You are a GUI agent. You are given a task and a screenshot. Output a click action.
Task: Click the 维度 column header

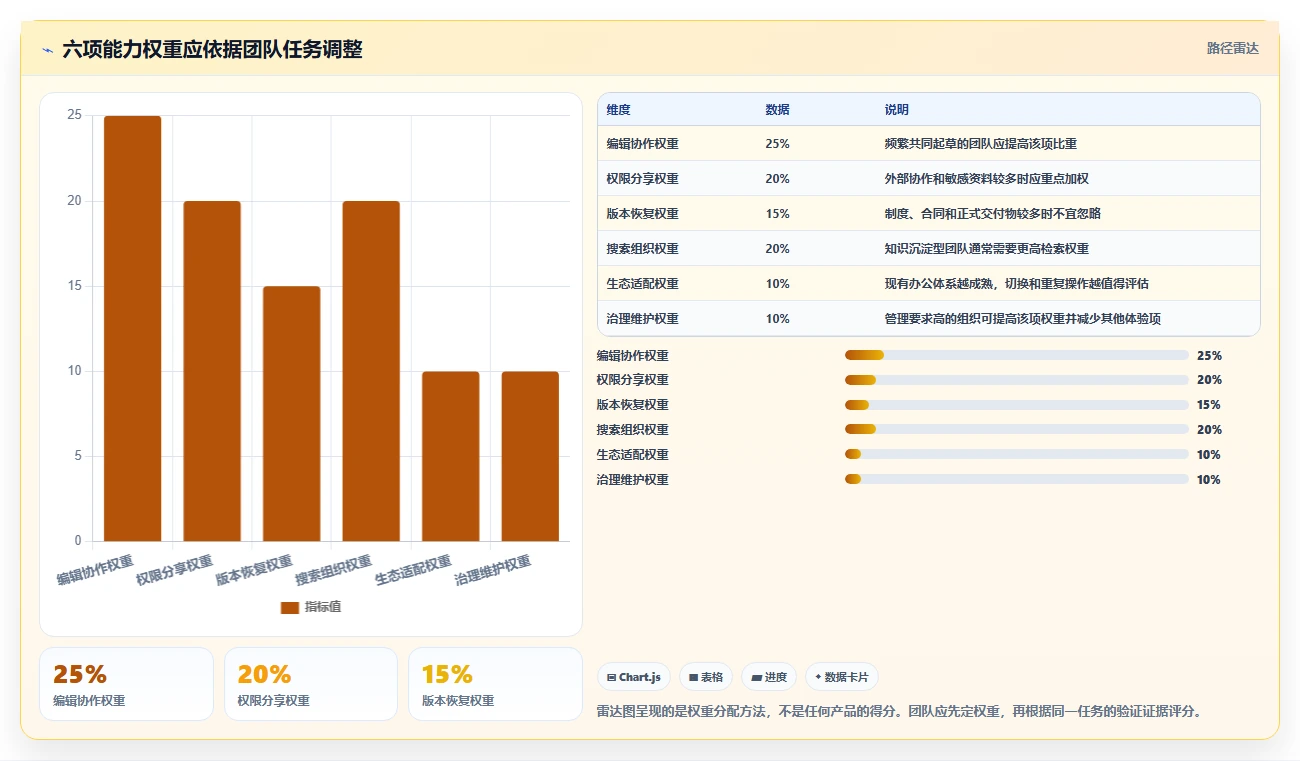tap(618, 110)
